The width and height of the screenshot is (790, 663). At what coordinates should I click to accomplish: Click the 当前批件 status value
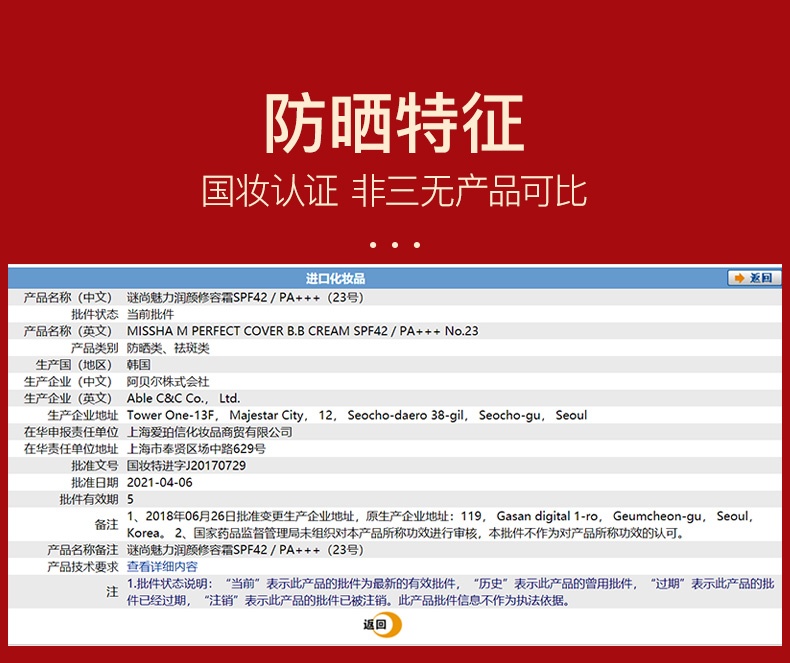coord(150,314)
